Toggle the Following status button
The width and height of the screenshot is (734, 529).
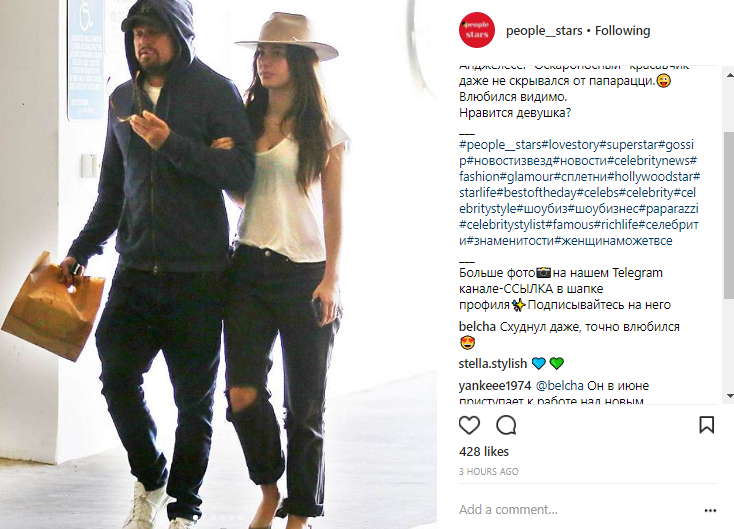[622, 31]
